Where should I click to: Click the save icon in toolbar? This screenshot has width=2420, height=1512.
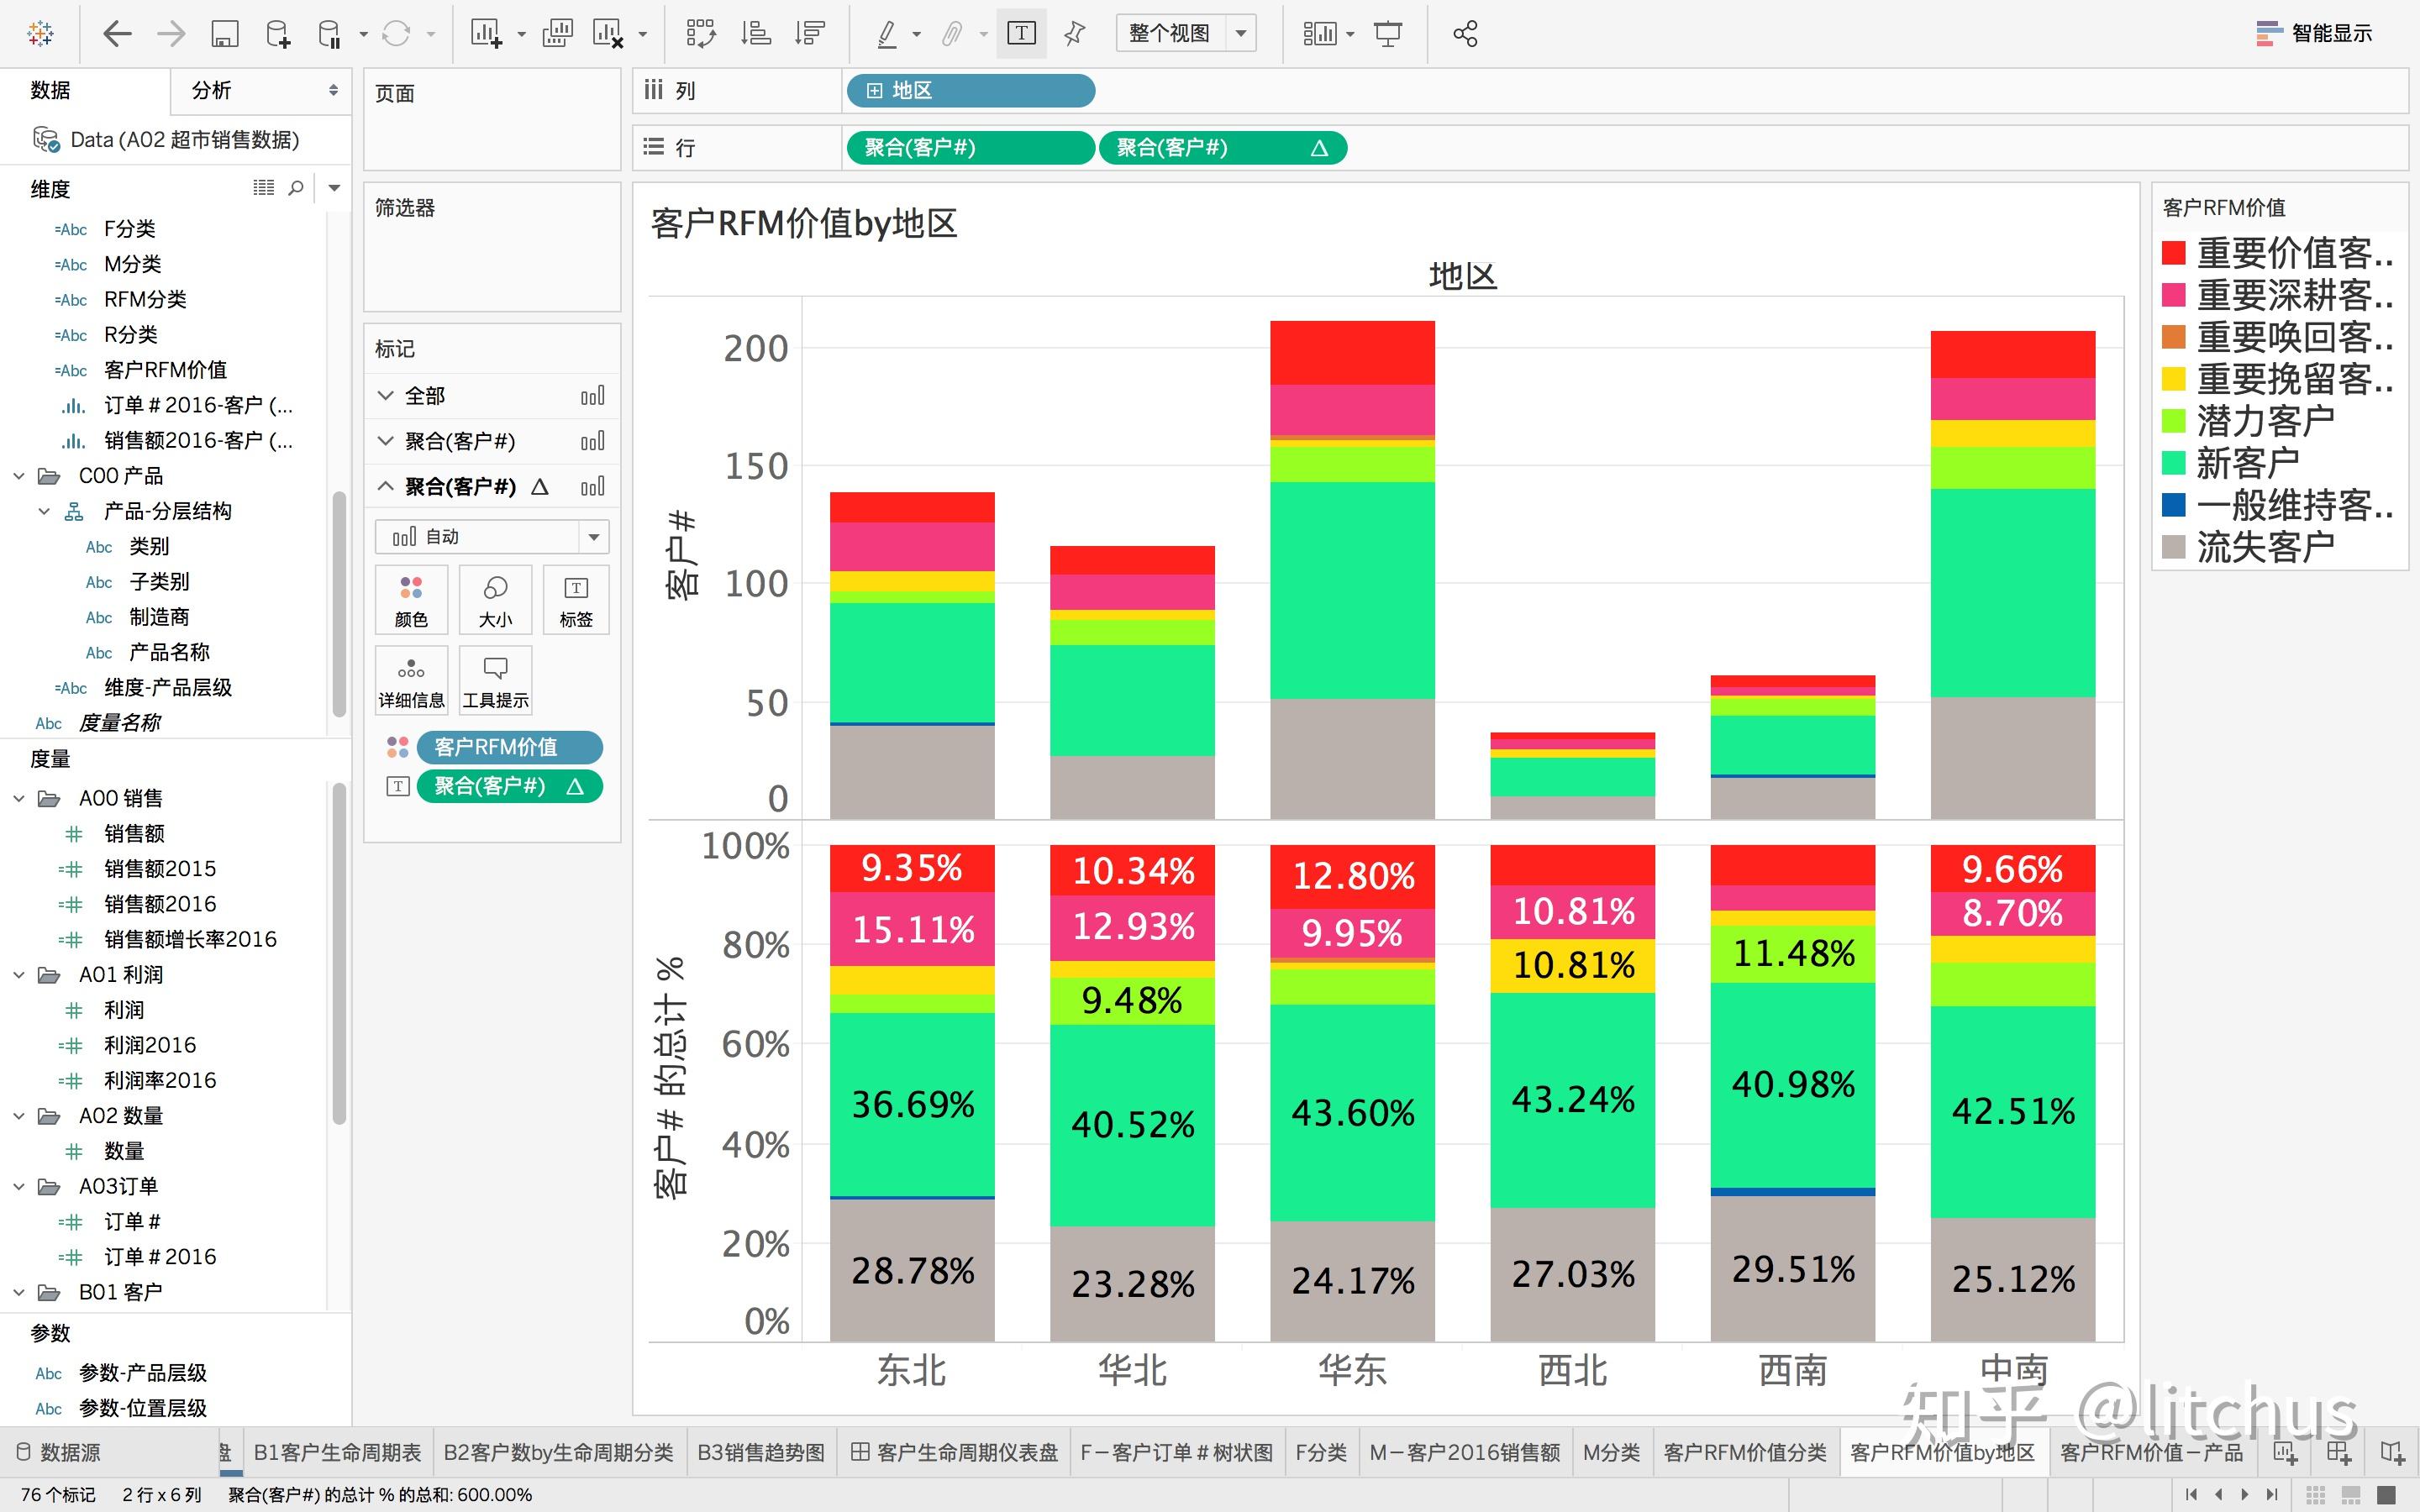(224, 34)
